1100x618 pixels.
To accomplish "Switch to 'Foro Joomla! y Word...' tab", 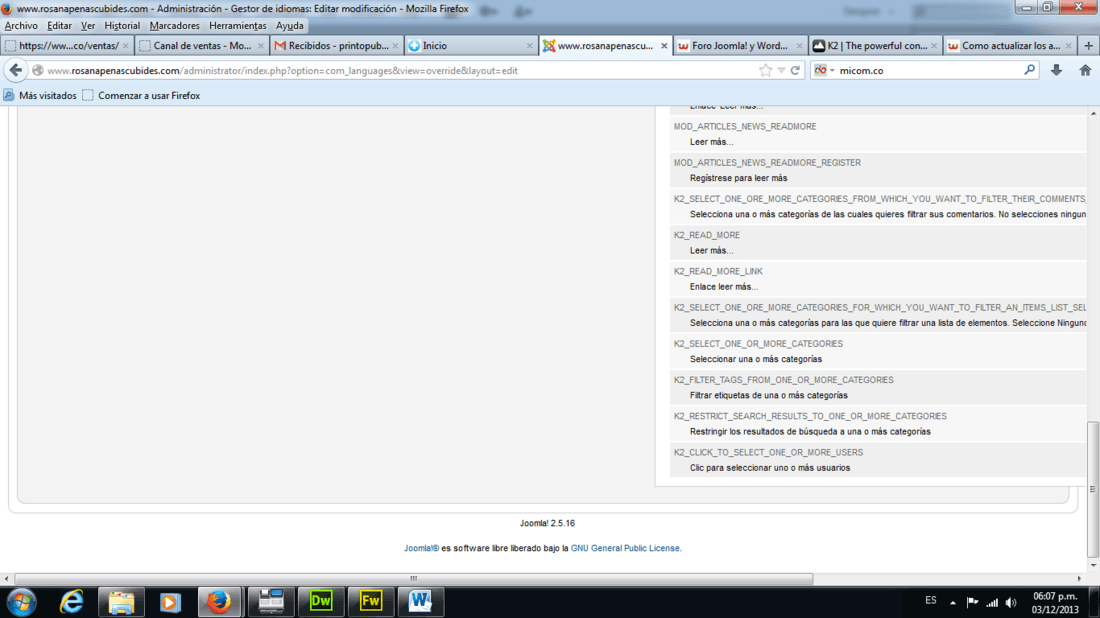I will 740,46.
